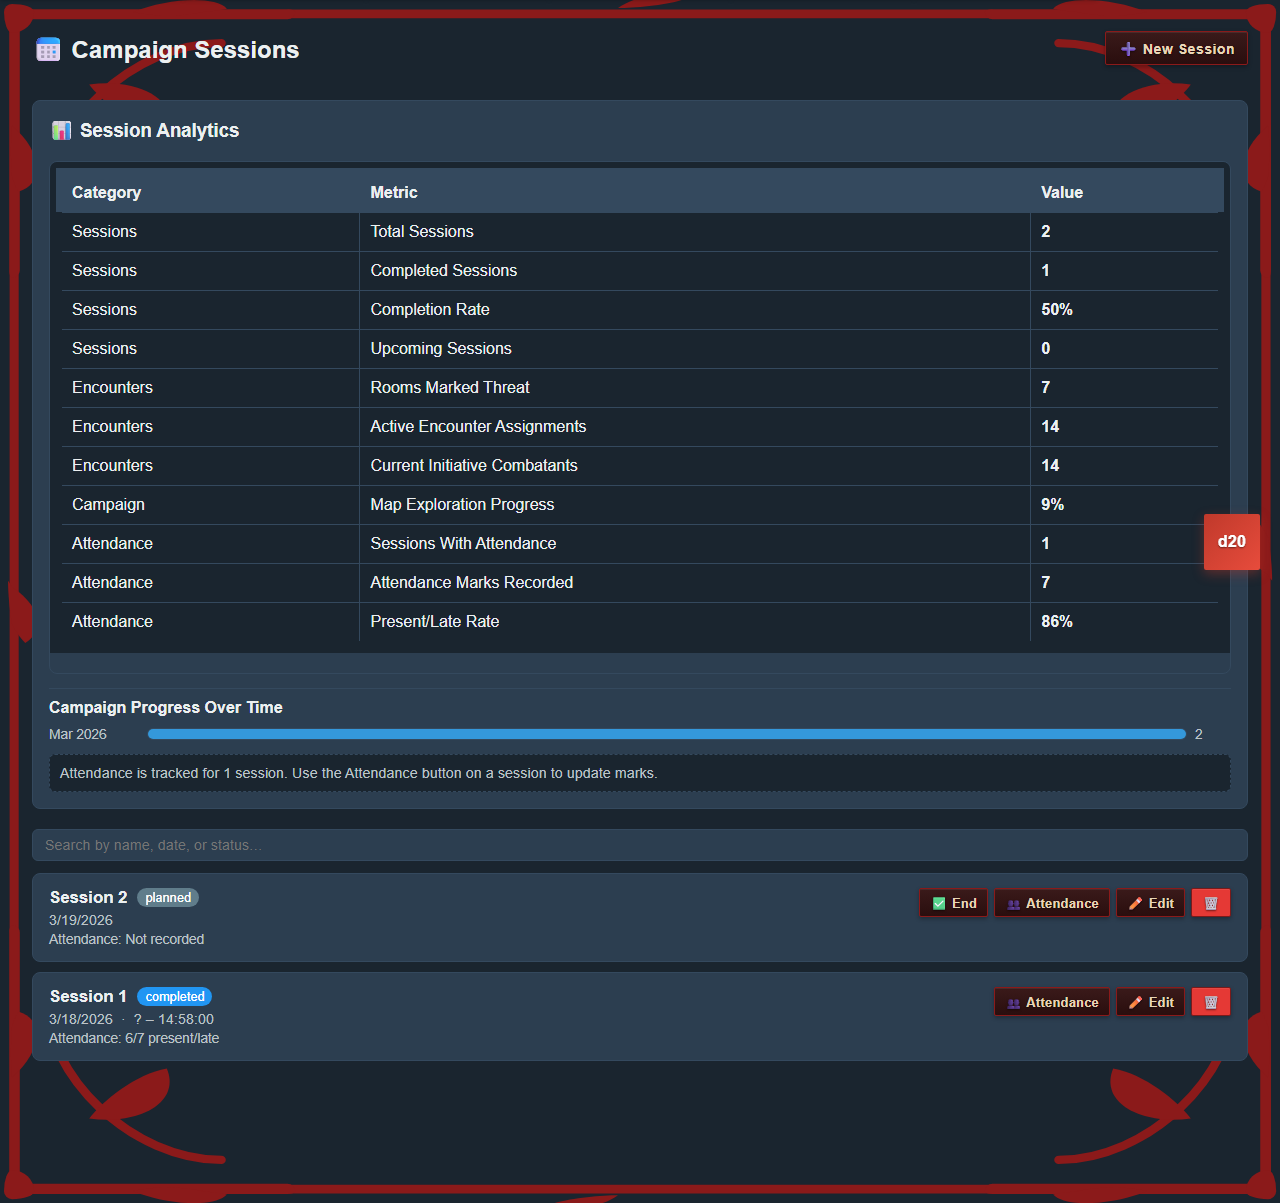This screenshot has width=1280, height=1203.
Task: Click the trash icon on Session 2
Action: click(x=1210, y=902)
